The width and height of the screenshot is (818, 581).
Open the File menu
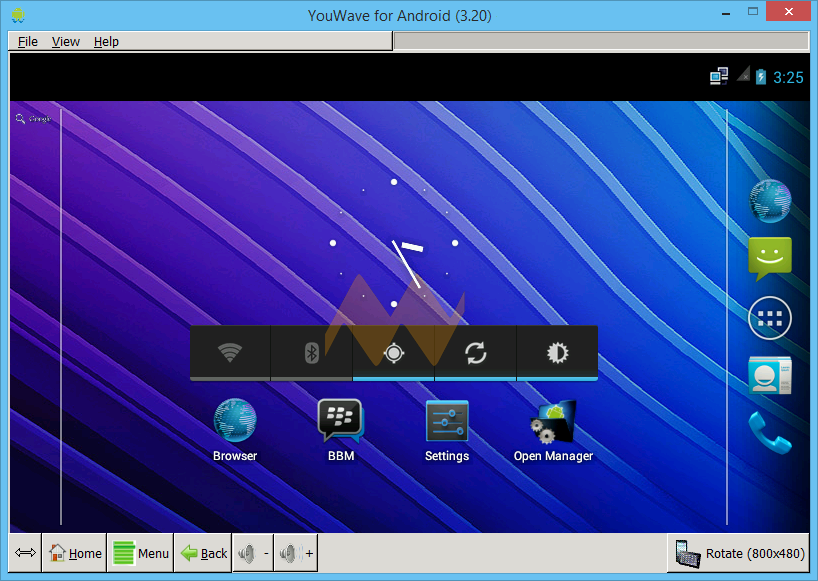click(28, 41)
